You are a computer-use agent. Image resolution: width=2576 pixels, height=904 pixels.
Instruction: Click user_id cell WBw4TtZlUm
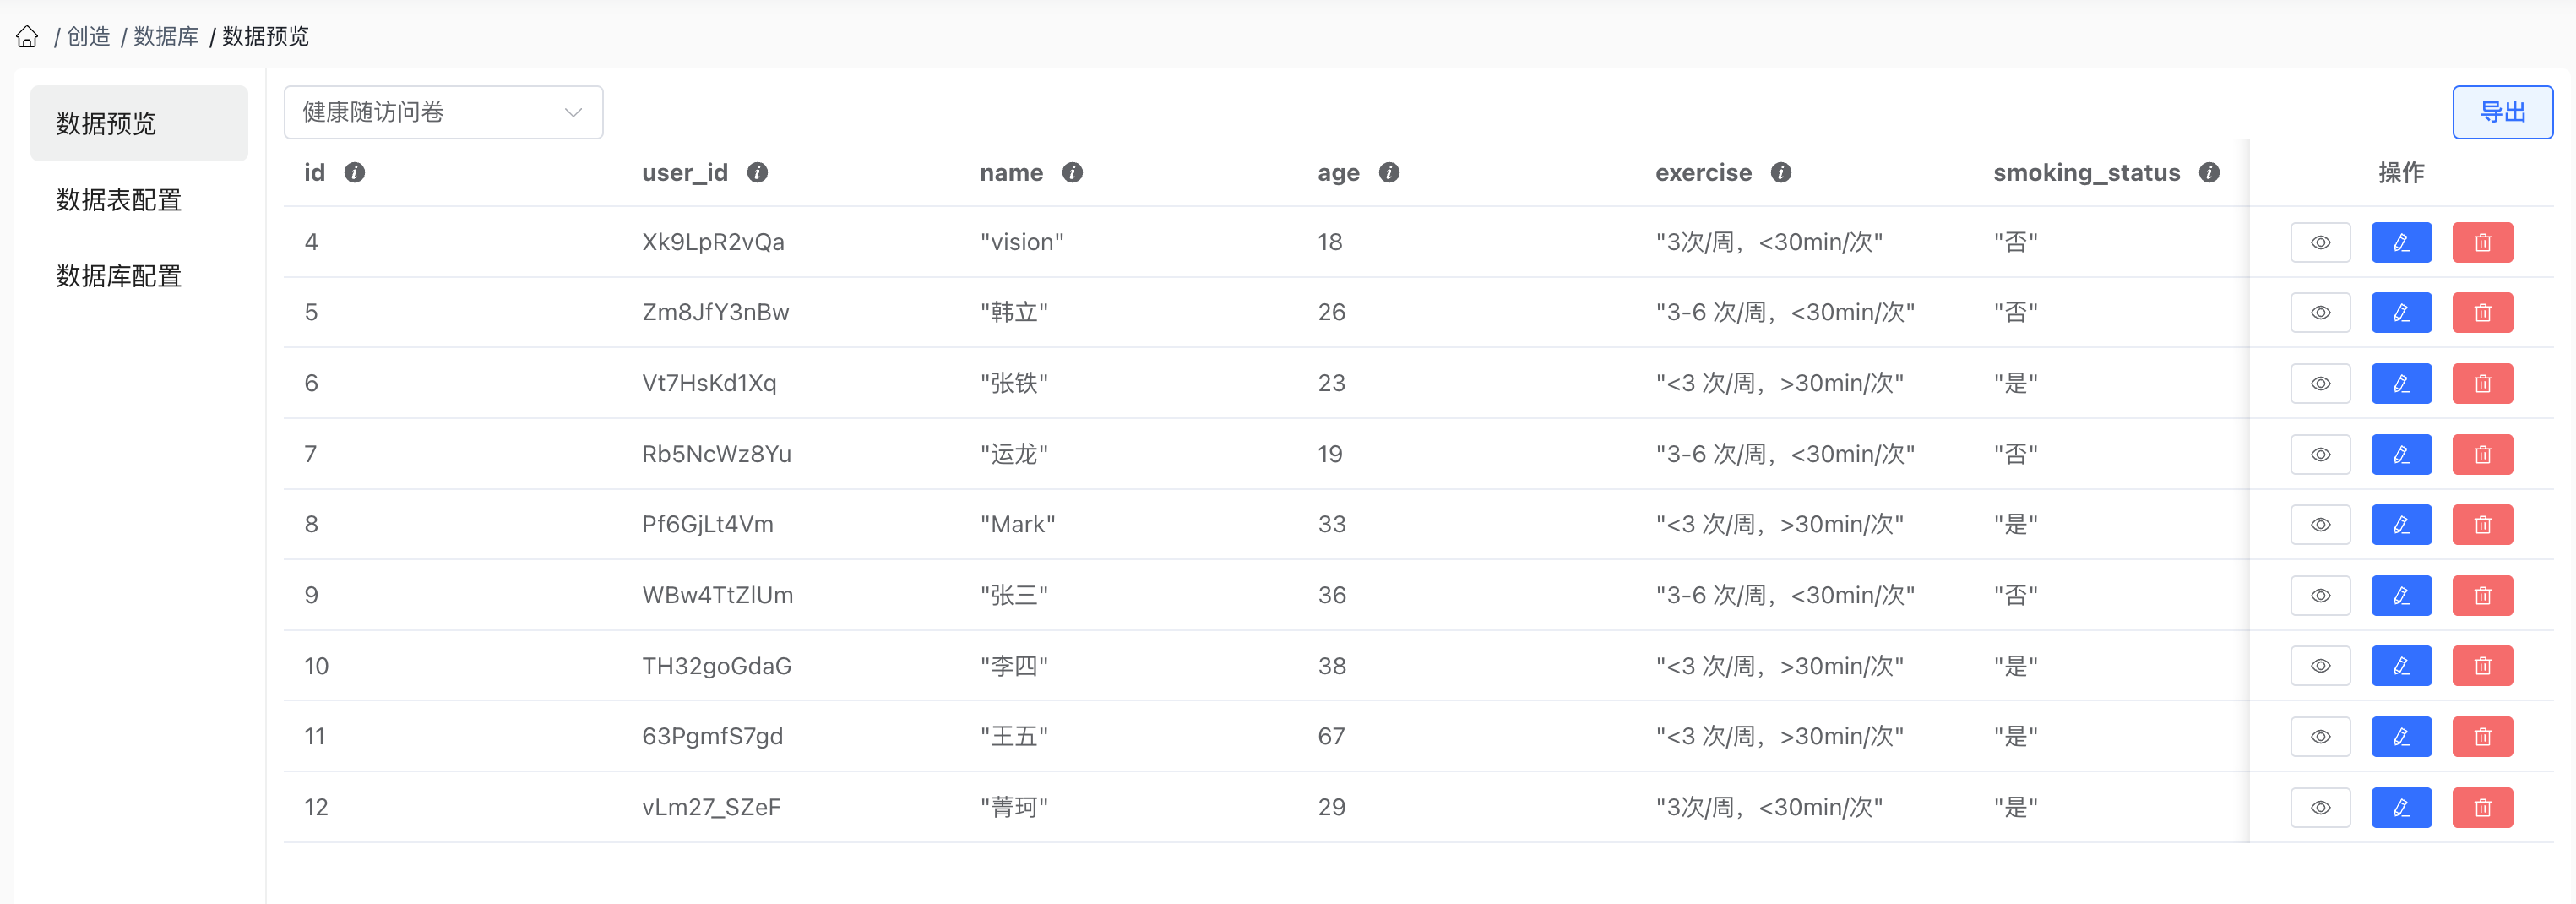(717, 595)
